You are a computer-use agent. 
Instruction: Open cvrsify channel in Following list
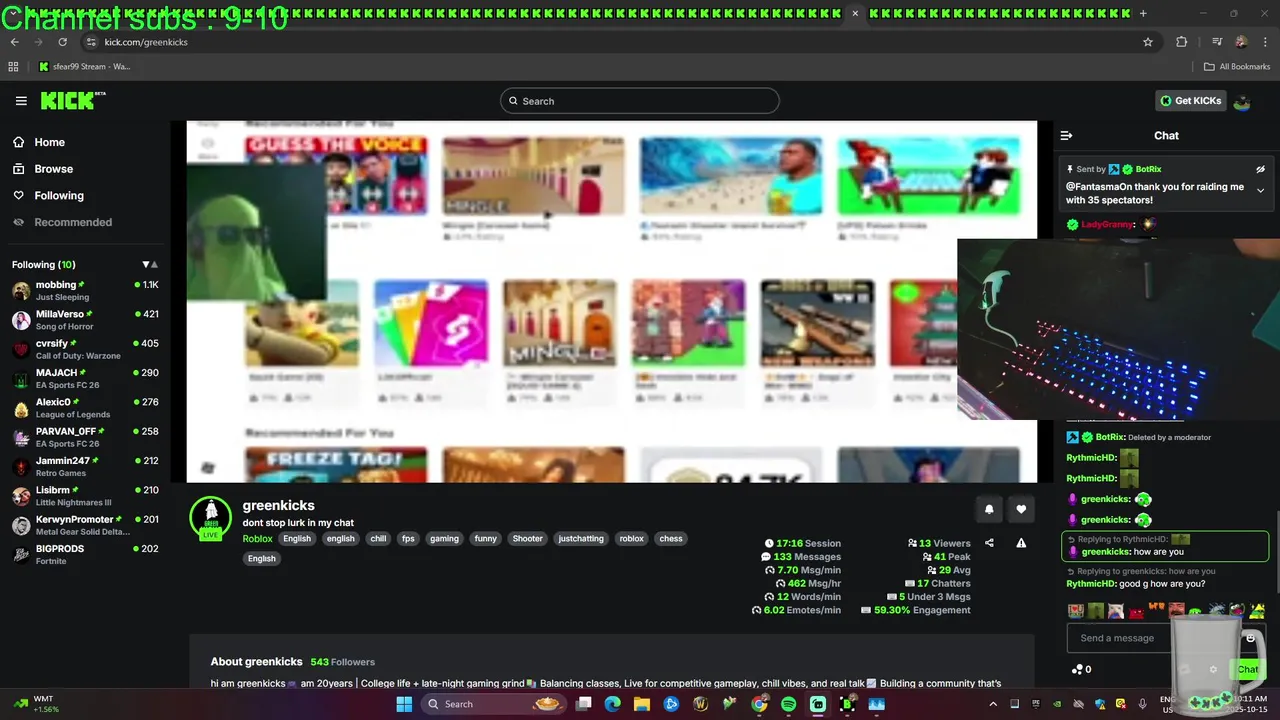pos(85,349)
